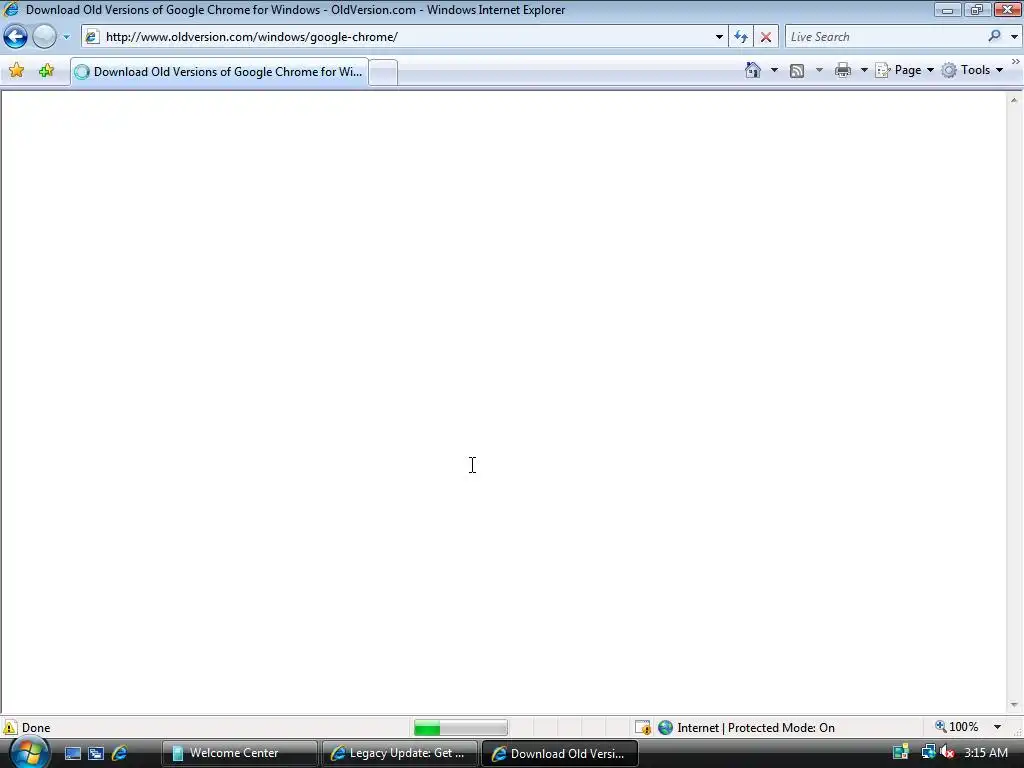Launch Internet Explorer from quick launch
Viewport: 1024px width, 768px height.
120,754
